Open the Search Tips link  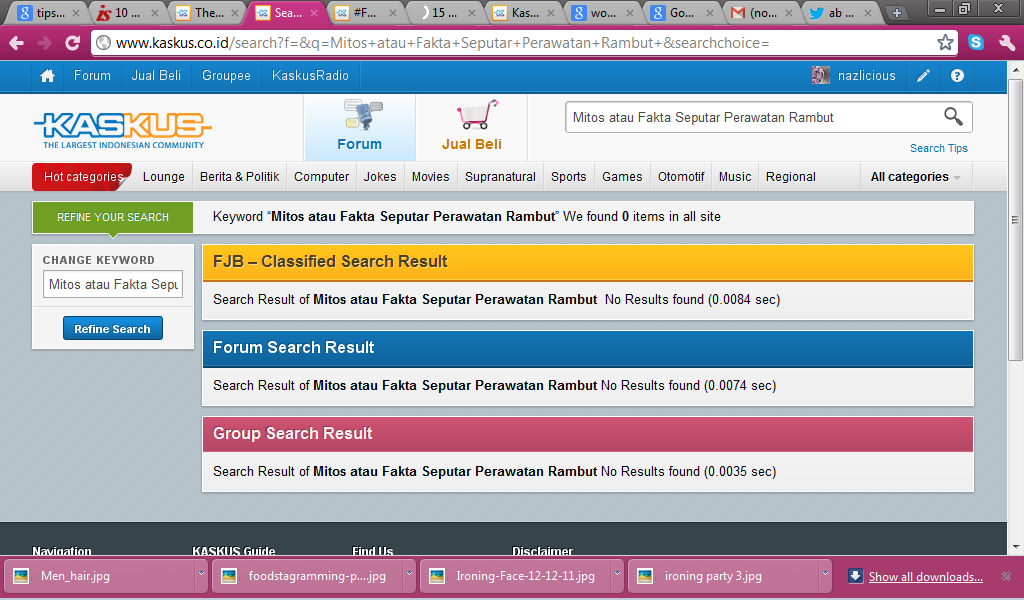tap(938, 148)
